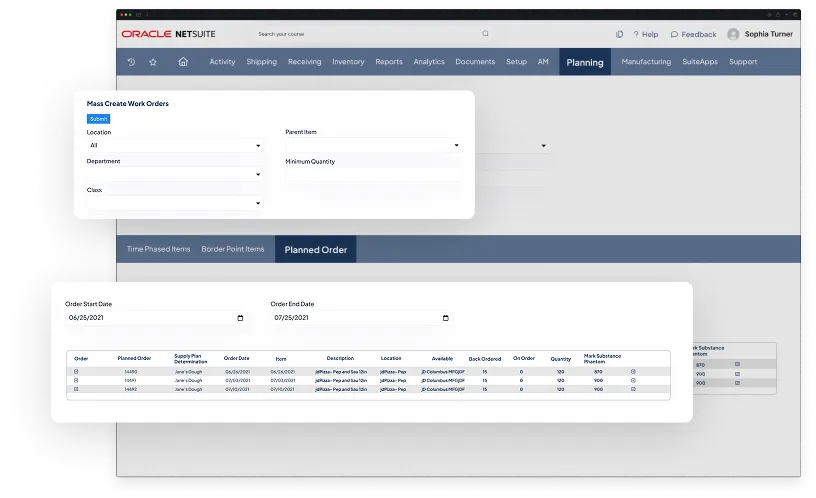Go to the home icon

(182, 62)
